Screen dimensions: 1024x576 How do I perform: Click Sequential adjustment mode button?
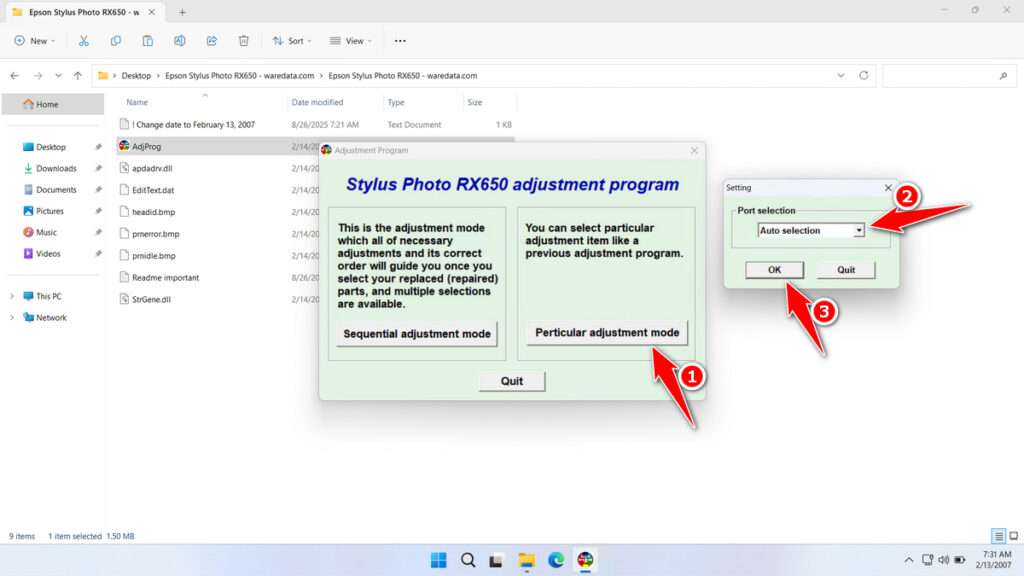click(x=417, y=334)
